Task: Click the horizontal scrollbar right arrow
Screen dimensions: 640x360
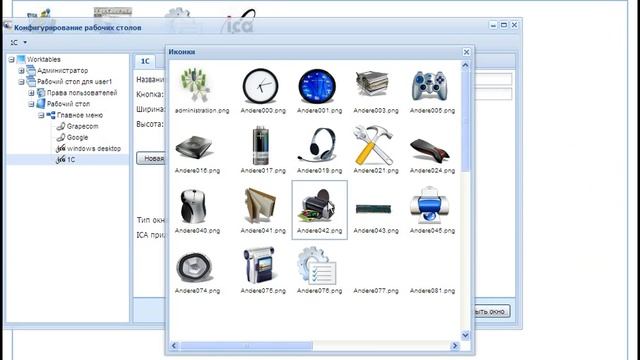Action: point(455,346)
